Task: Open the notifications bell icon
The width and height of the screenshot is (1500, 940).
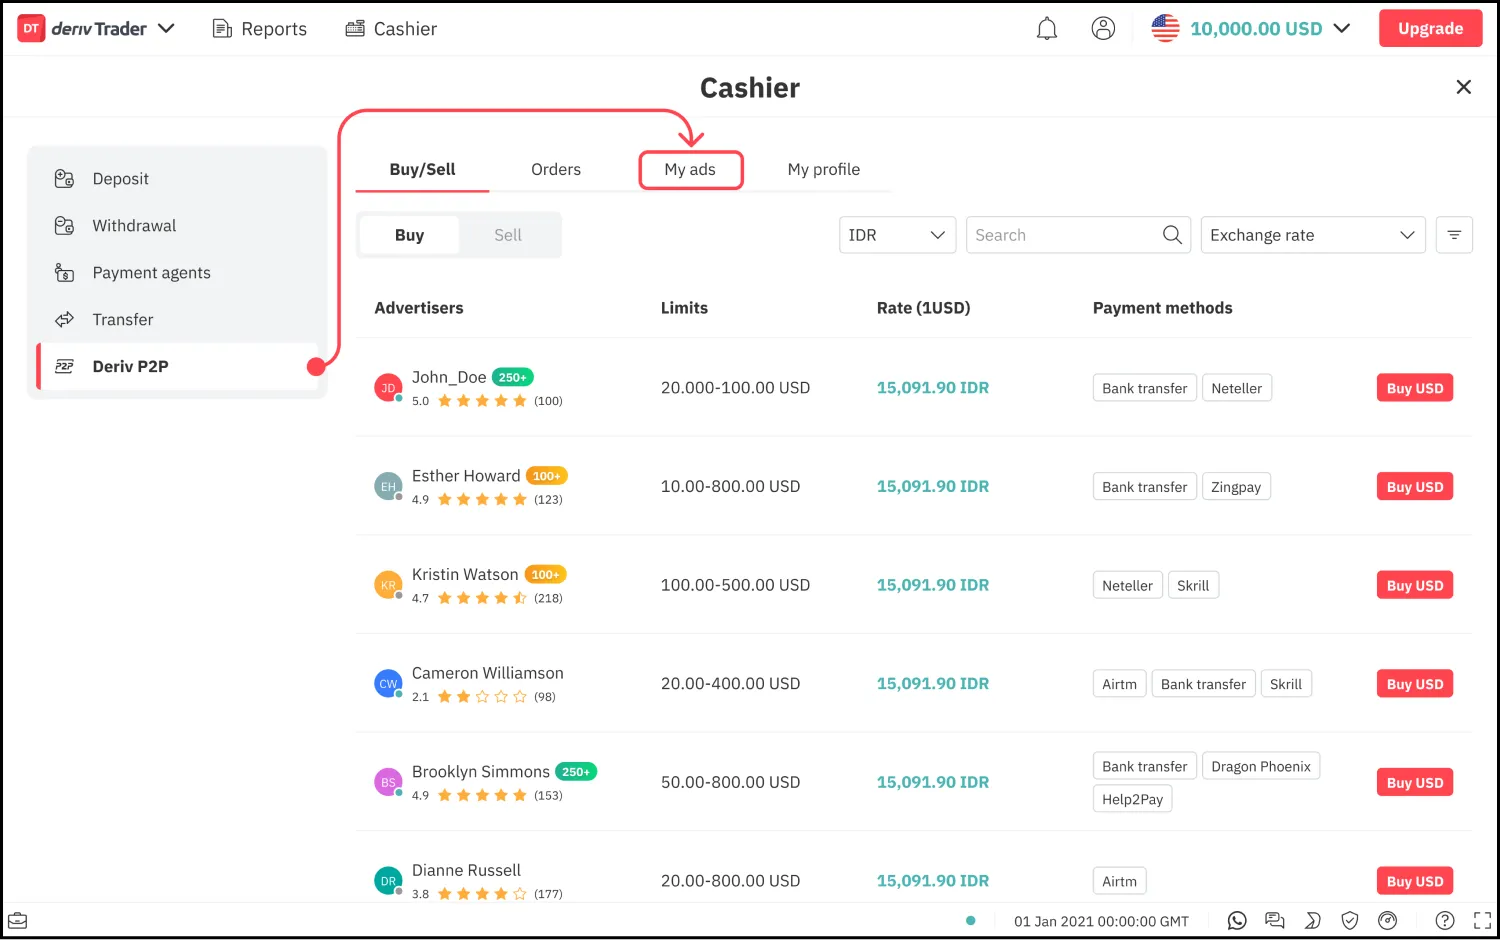Action: pyautogui.click(x=1047, y=29)
